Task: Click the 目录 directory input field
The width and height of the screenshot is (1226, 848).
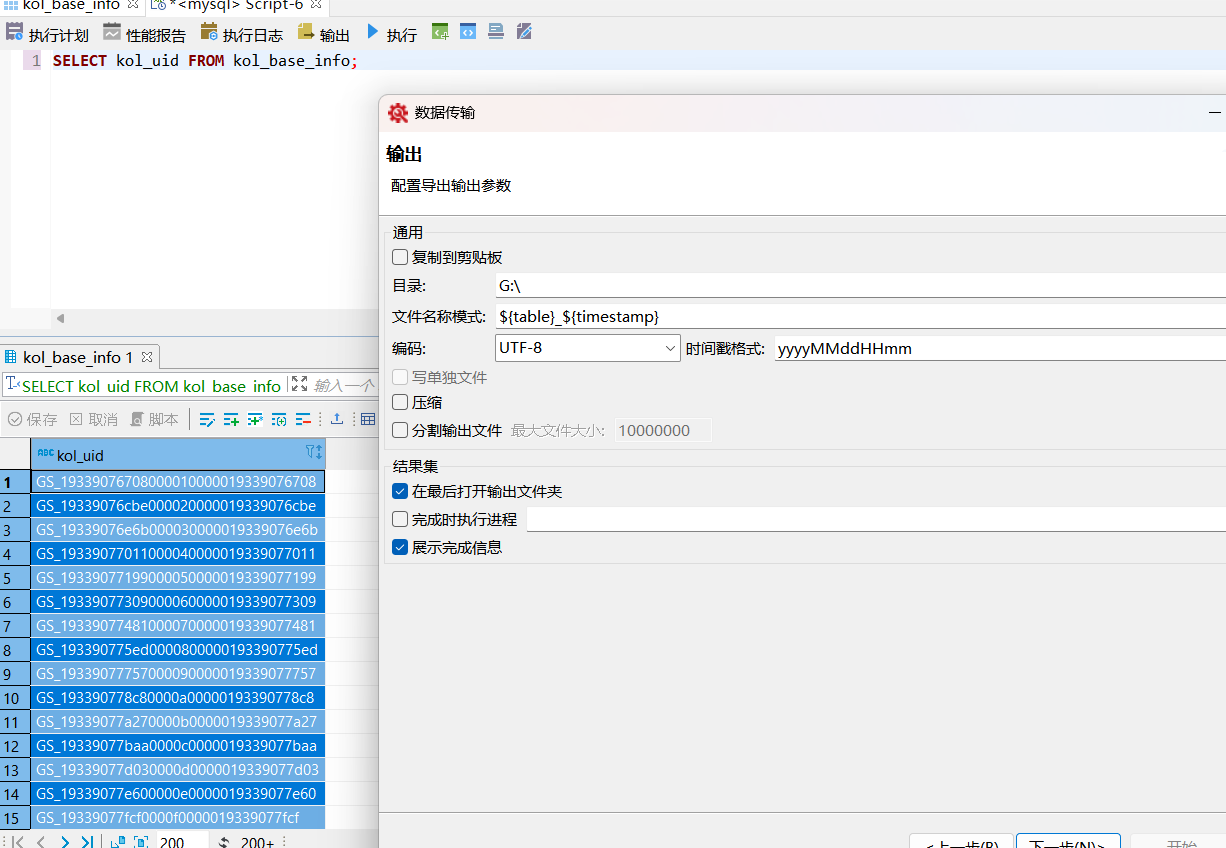Action: click(860, 286)
